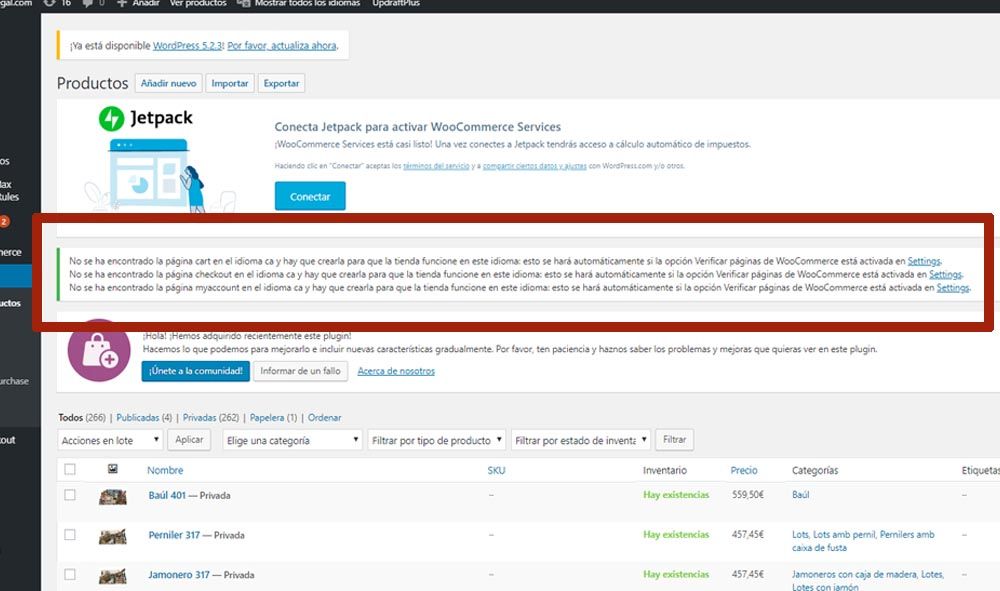Sort by Nombre column header
The image size is (1000, 591).
[x=165, y=470]
